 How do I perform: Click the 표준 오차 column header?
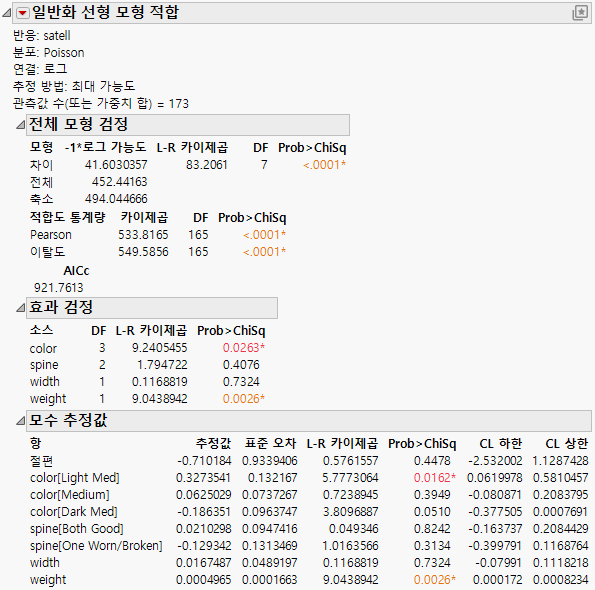pyautogui.click(x=270, y=443)
